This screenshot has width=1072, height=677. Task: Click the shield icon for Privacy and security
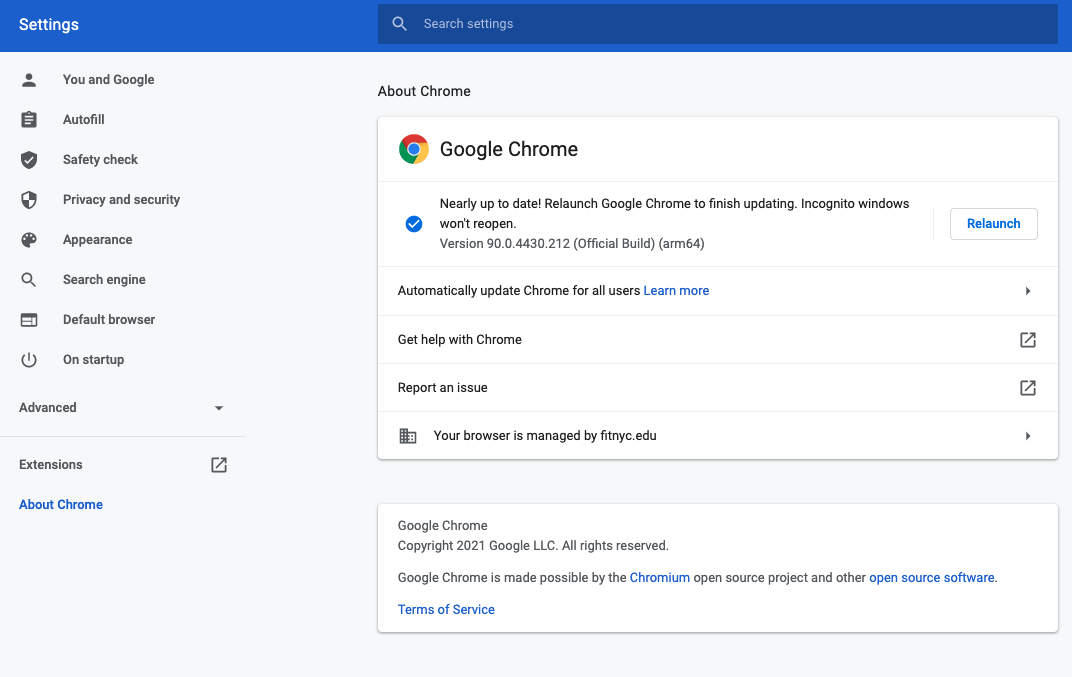pos(29,200)
